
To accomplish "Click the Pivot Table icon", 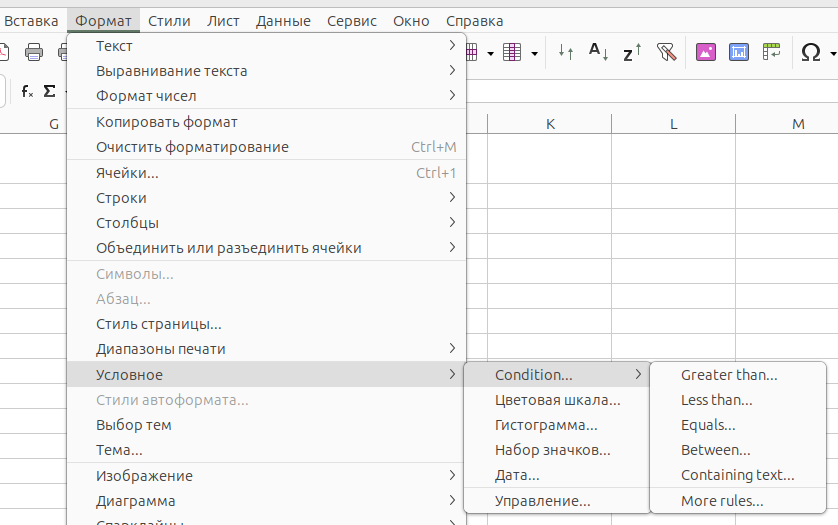I will point(772,52).
